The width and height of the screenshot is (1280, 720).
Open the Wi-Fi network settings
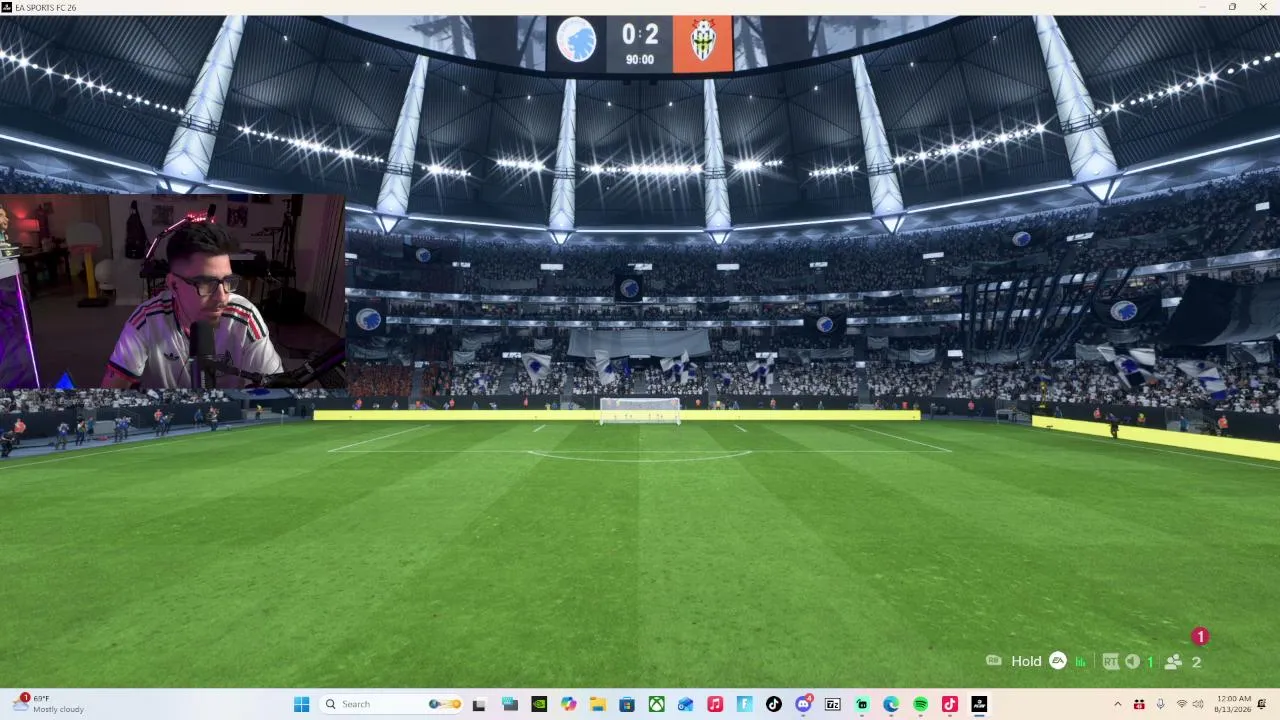click(x=1181, y=704)
